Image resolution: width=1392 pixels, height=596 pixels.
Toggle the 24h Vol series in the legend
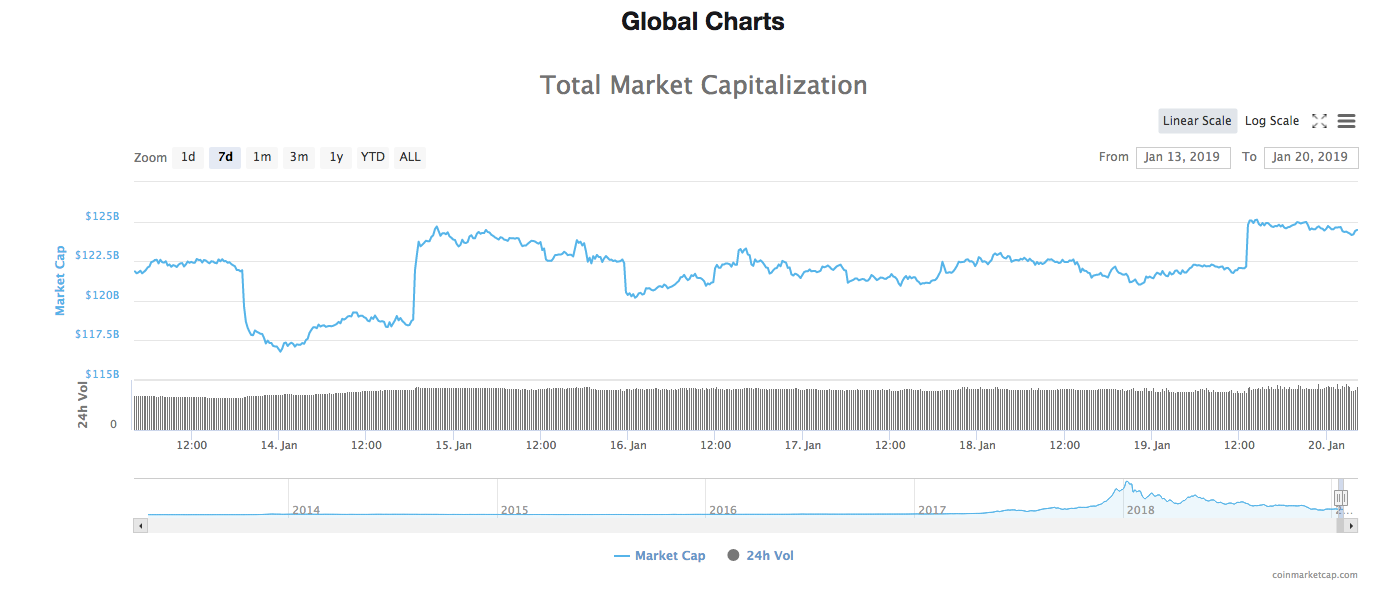(x=766, y=555)
